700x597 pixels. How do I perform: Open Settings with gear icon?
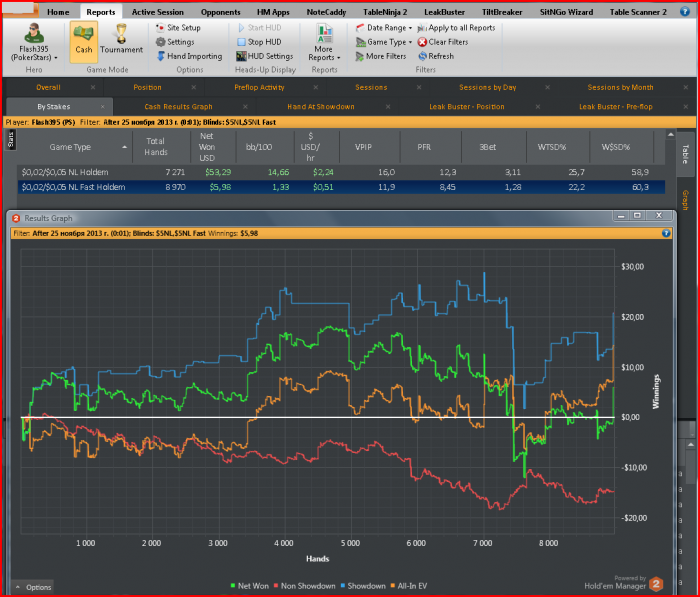pos(175,42)
